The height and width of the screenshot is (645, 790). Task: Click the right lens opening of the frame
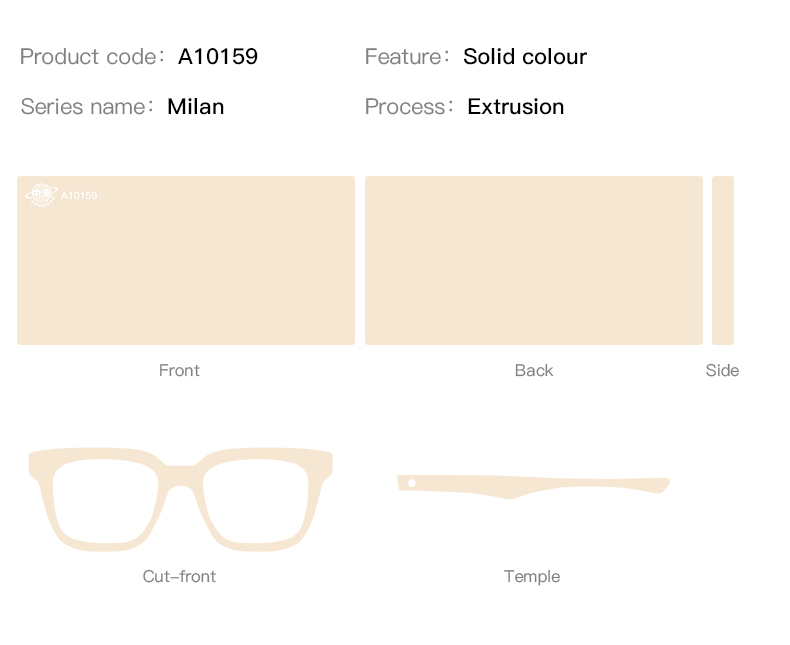pos(256,501)
